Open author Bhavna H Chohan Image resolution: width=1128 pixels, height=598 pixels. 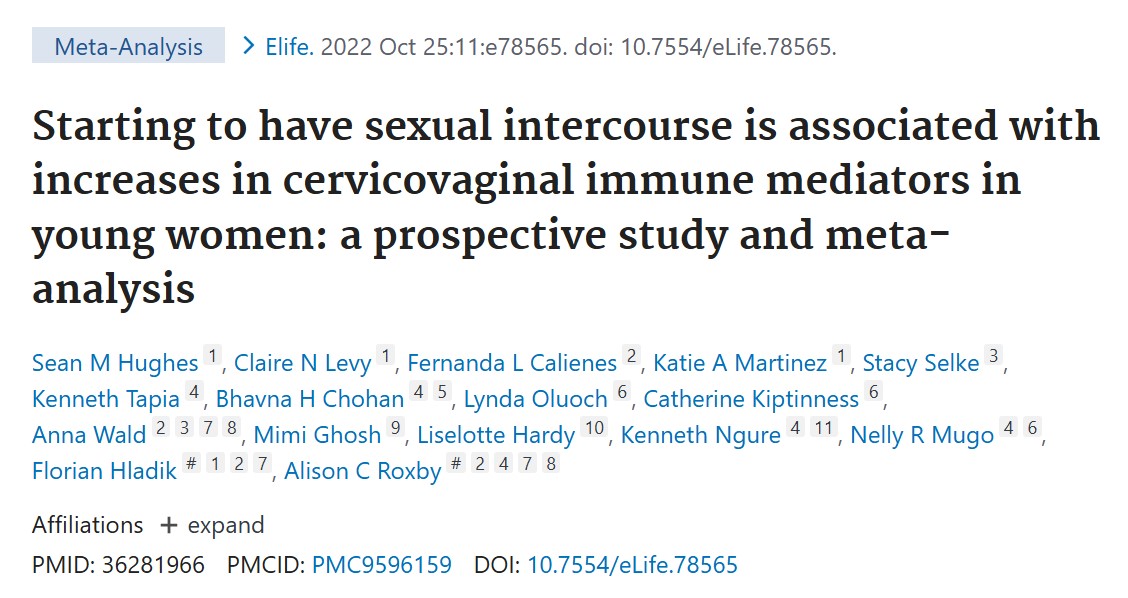click(x=310, y=399)
